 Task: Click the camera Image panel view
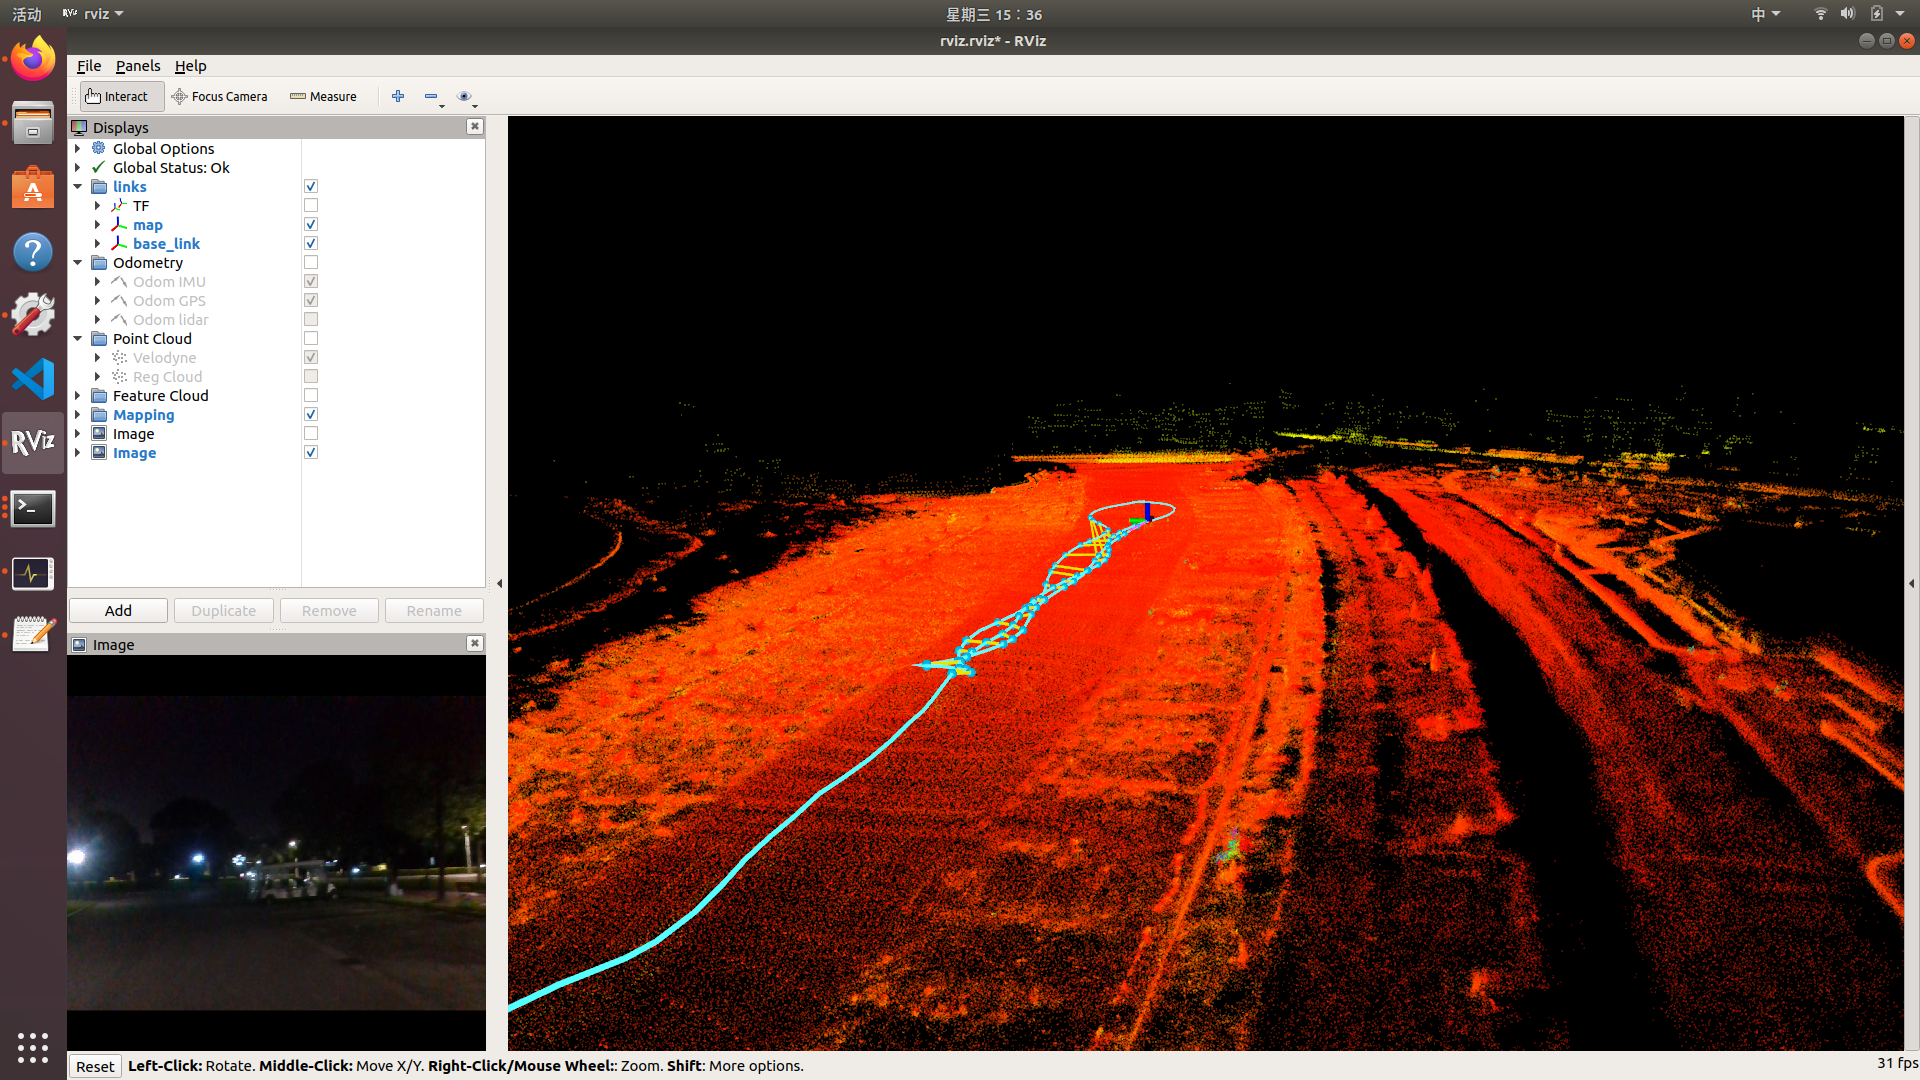(x=276, y=852)
